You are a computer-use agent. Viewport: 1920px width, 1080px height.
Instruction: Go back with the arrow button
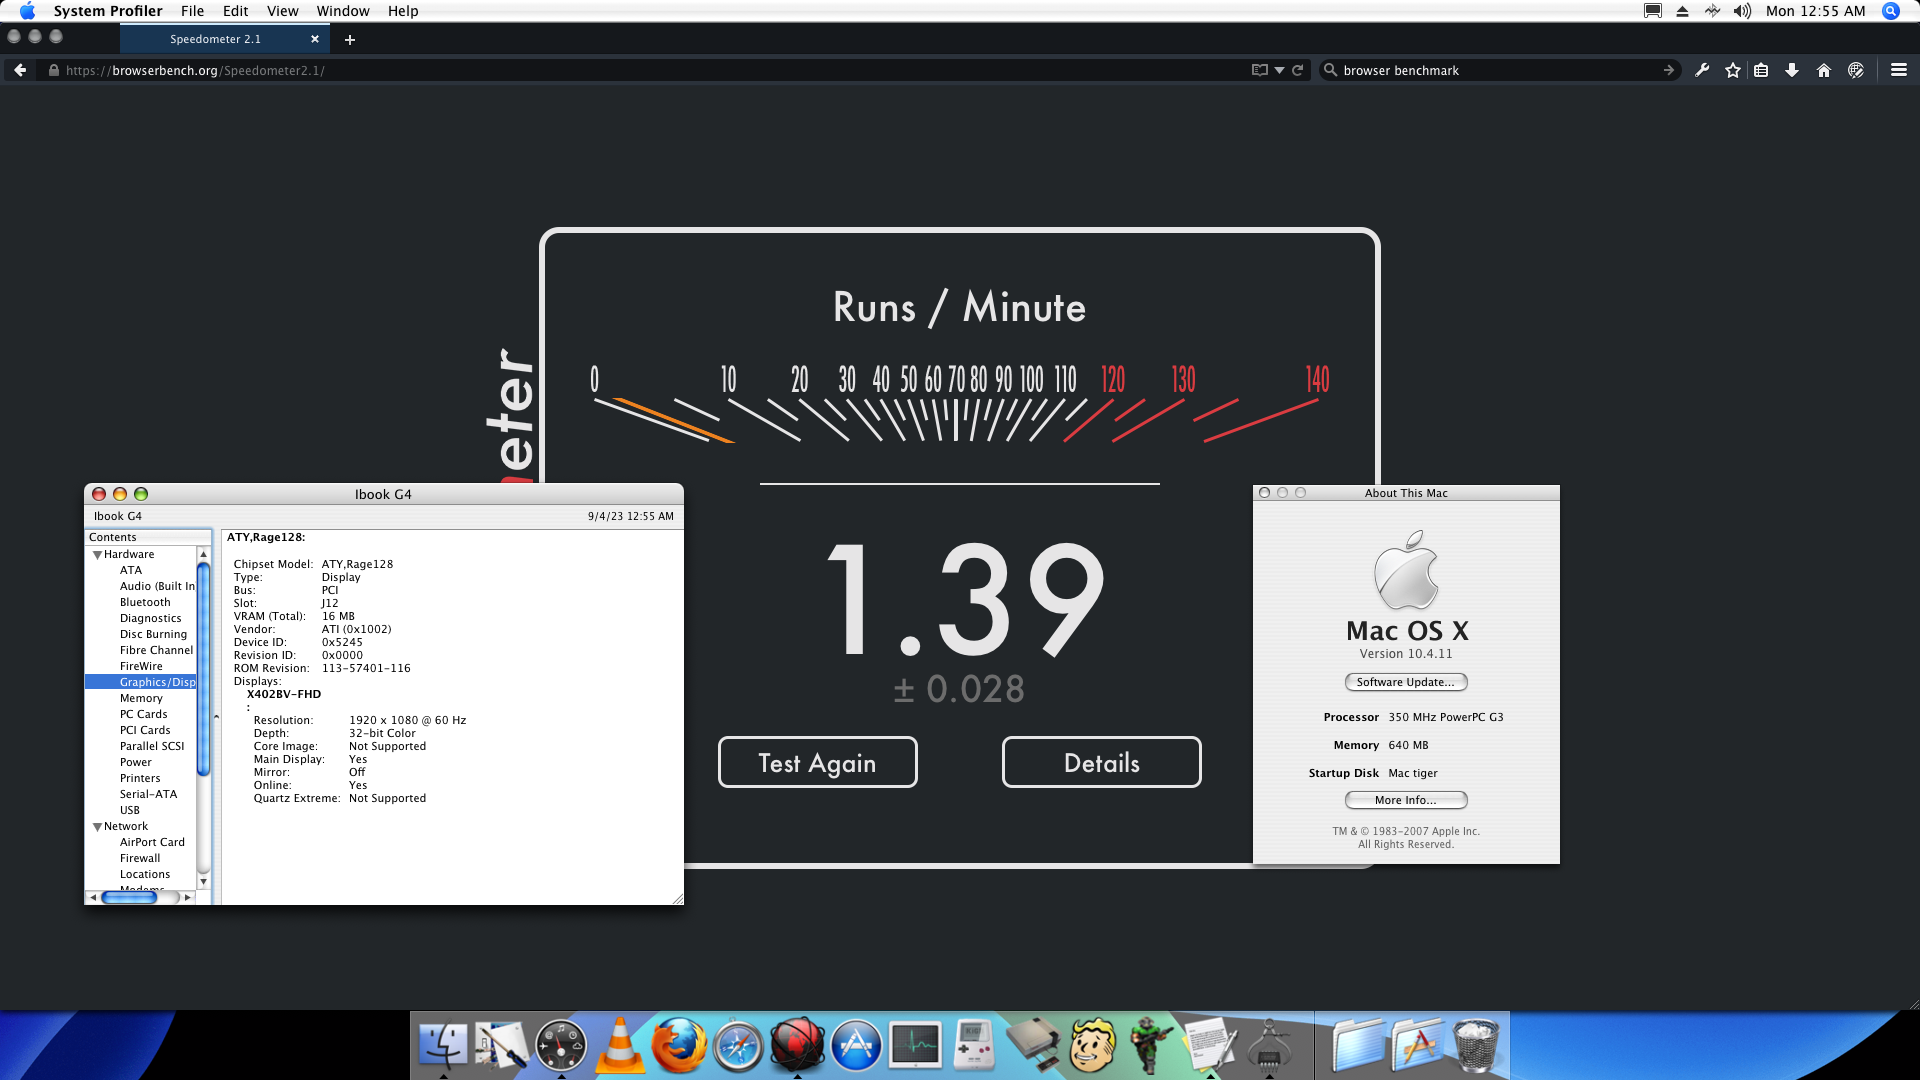pos(20,70)
